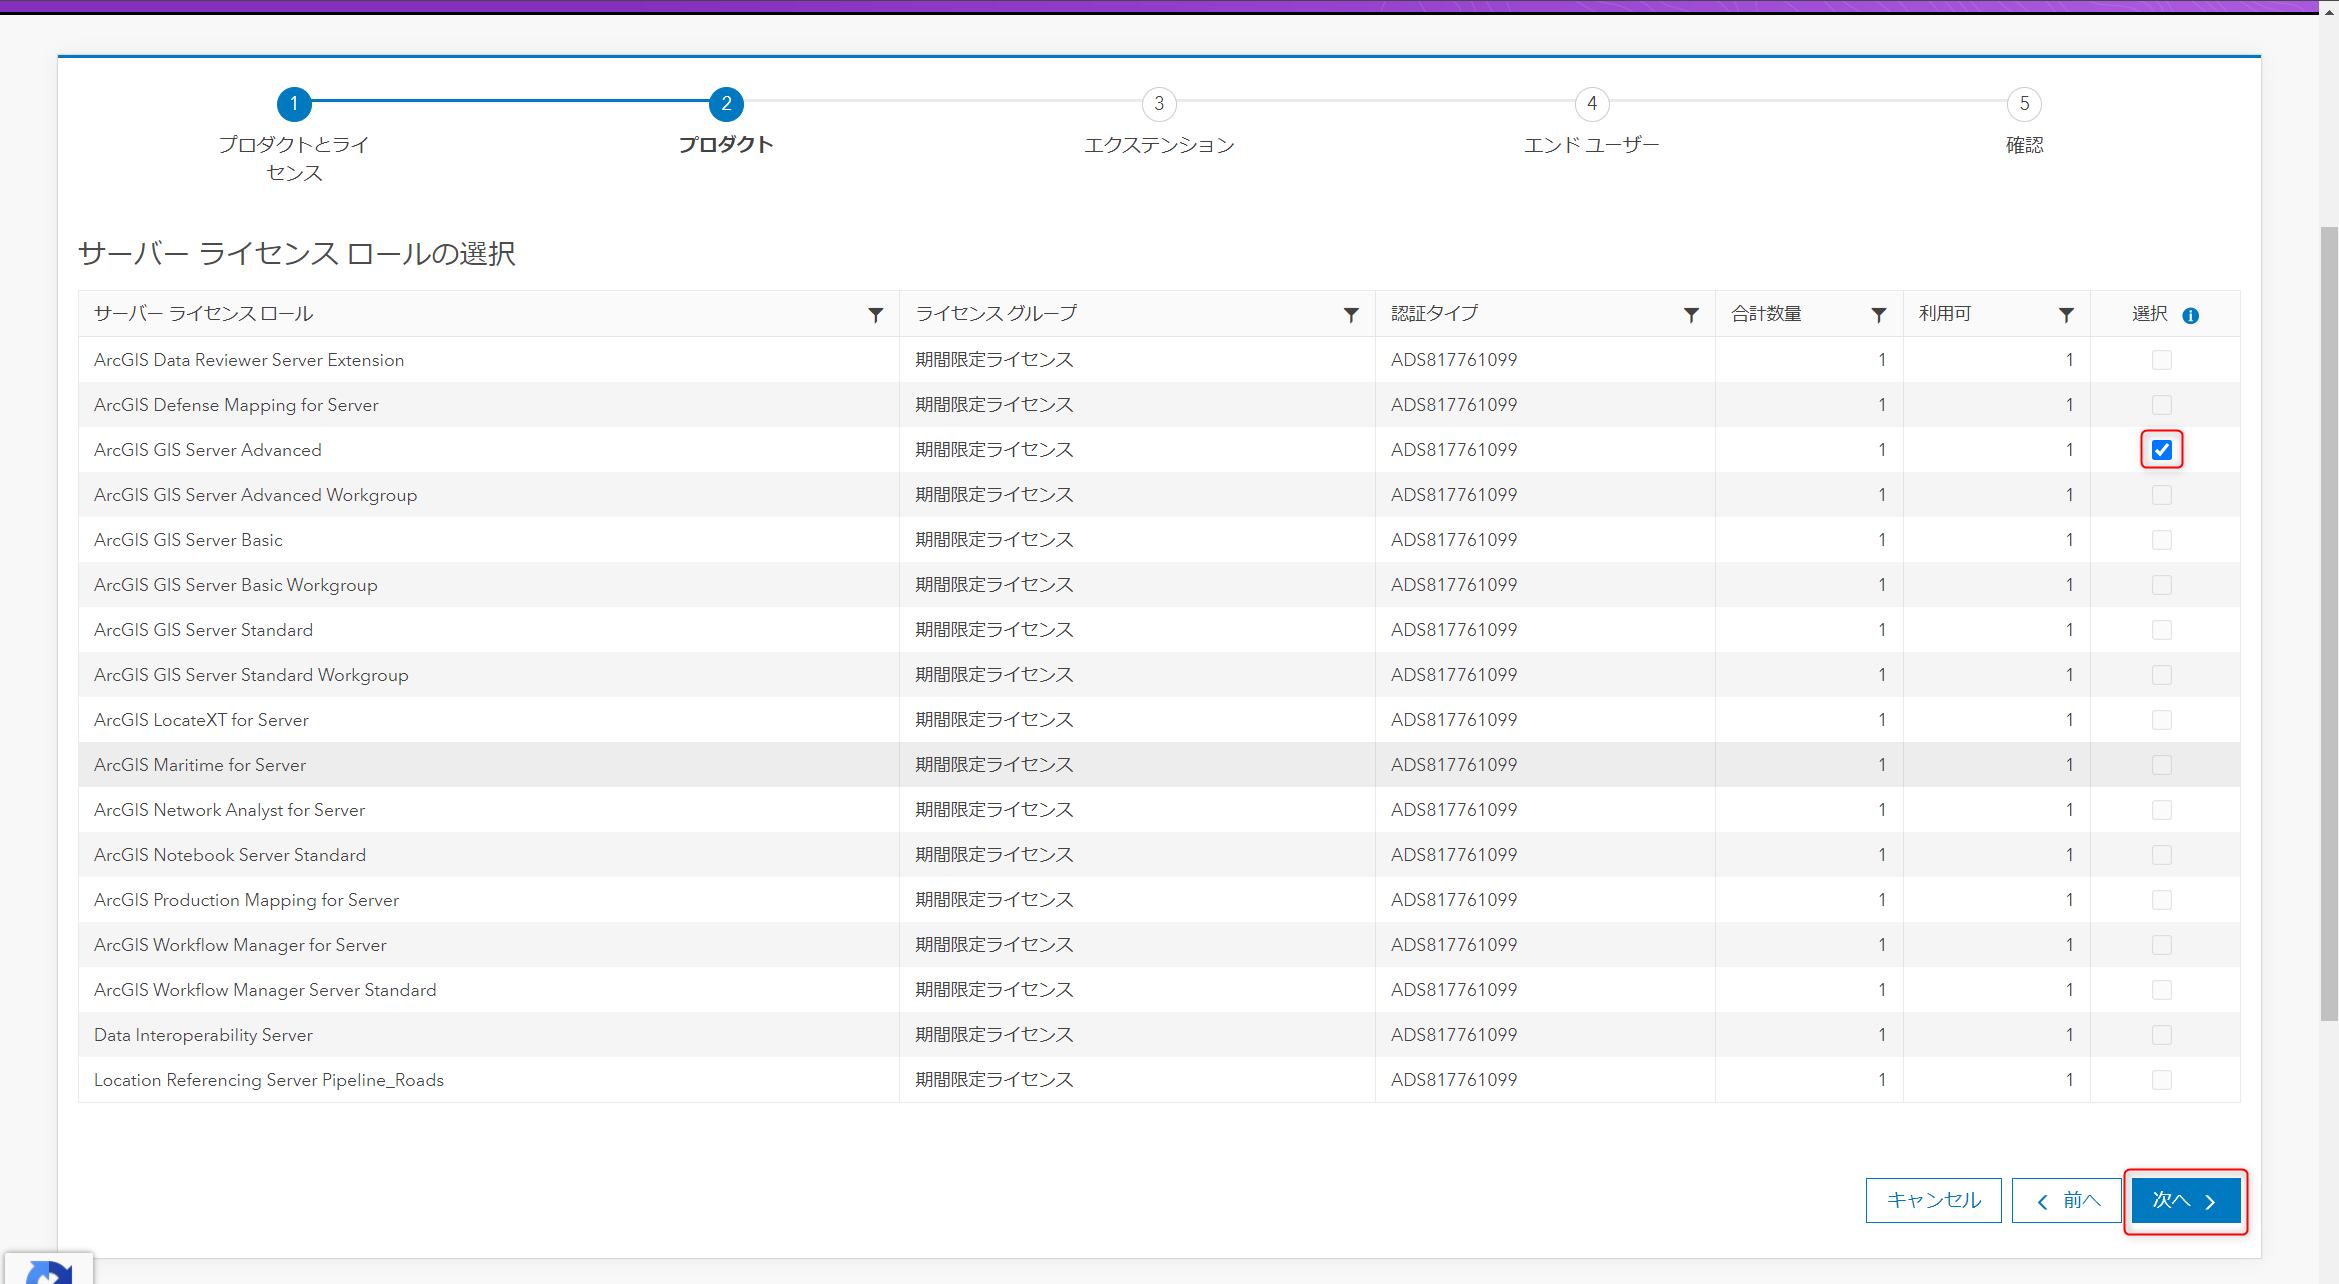This screenshot has height=1284, width=2339.
Task: Click the page vertical scrollbar thumb
Action: click(2329, 624)
